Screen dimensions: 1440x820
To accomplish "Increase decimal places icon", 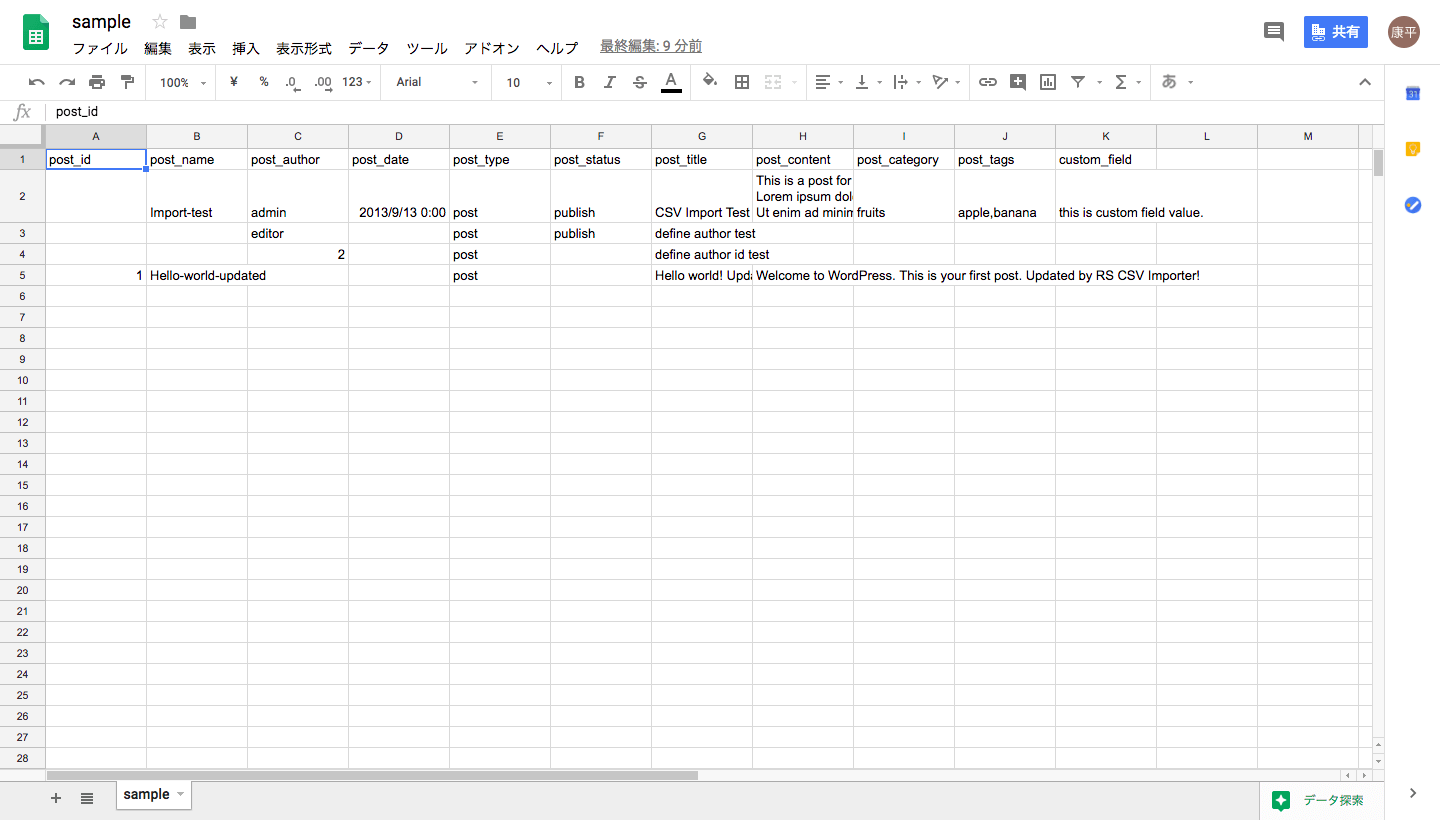I will 322,83.
